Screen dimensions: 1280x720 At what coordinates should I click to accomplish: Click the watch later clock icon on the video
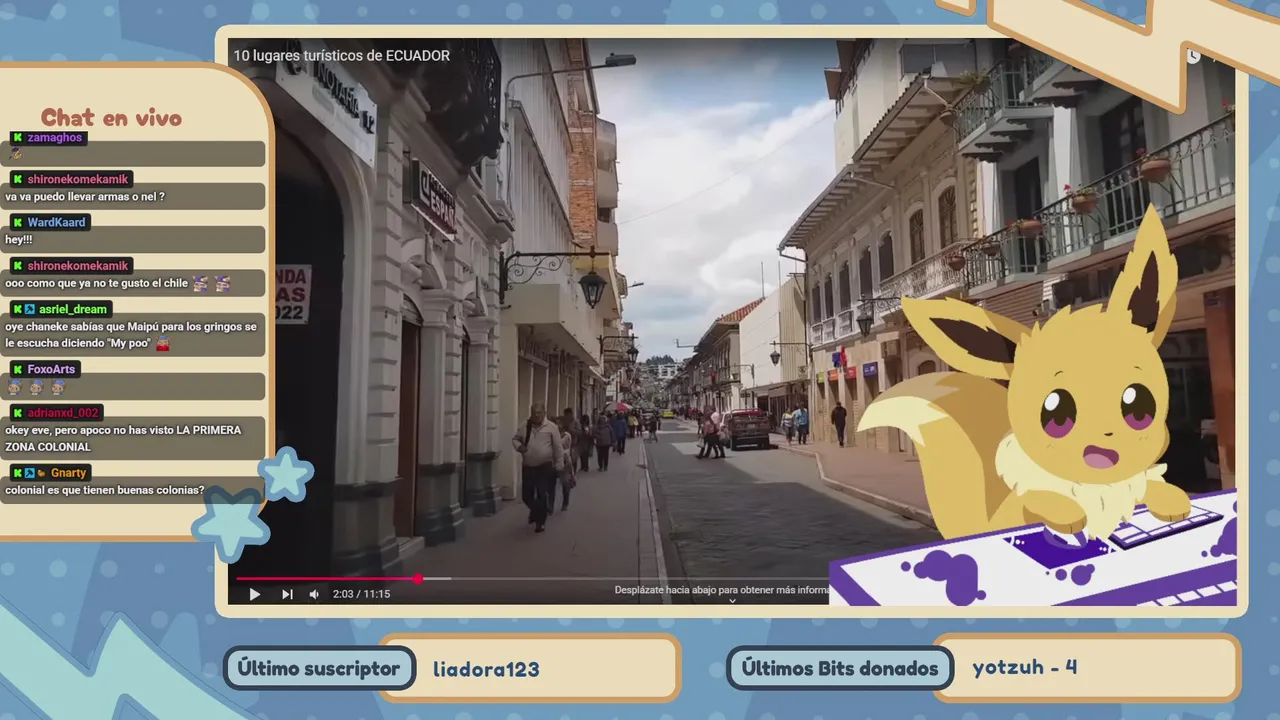1193,57
